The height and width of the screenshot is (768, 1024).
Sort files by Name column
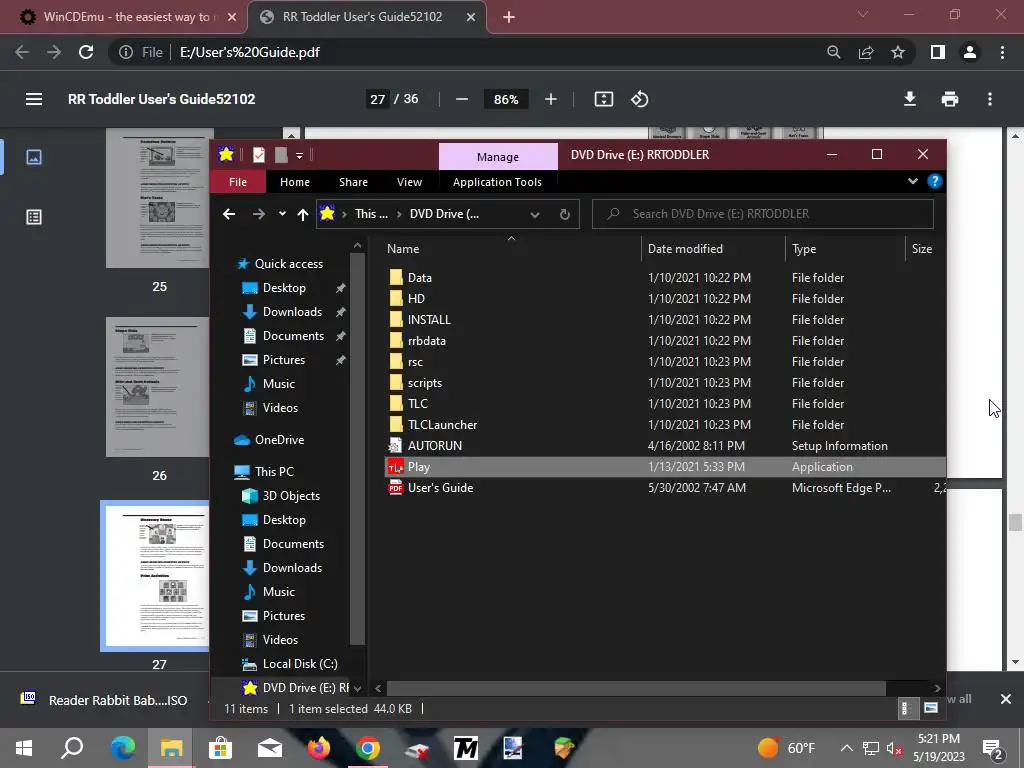pos(511,249)
